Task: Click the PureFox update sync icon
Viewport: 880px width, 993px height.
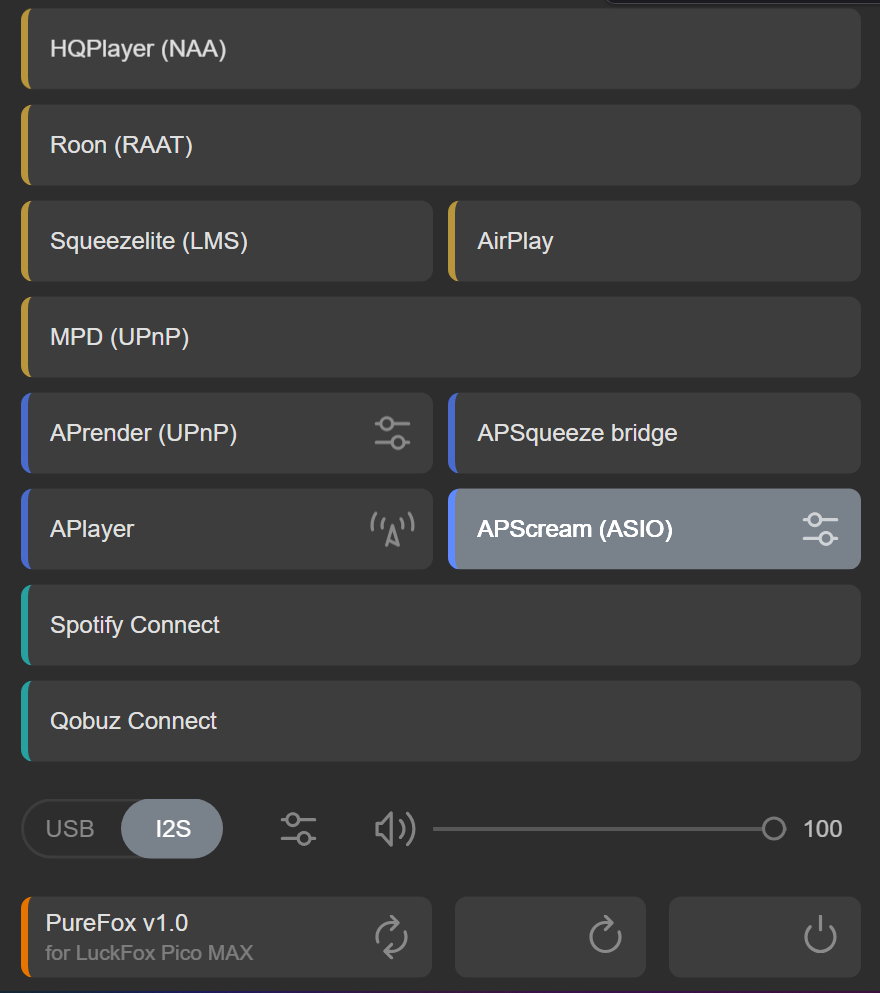Action: point(391,937)
